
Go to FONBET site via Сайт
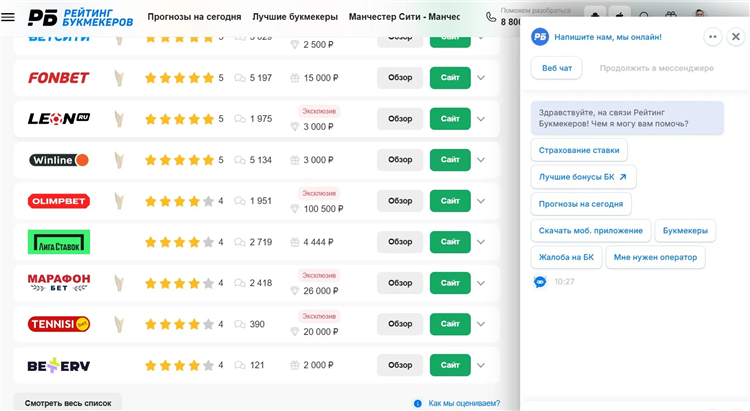point(450,78)
